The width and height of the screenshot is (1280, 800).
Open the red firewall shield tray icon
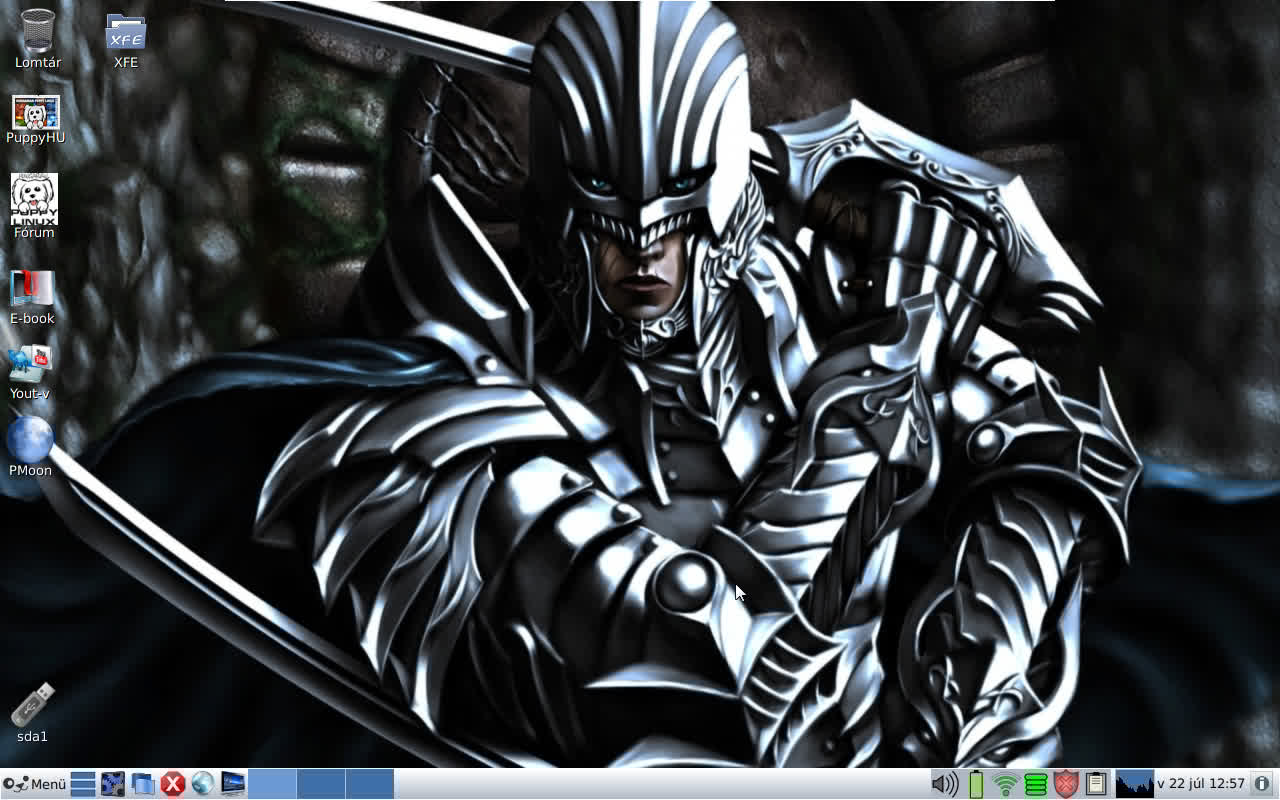[1066, 784]
